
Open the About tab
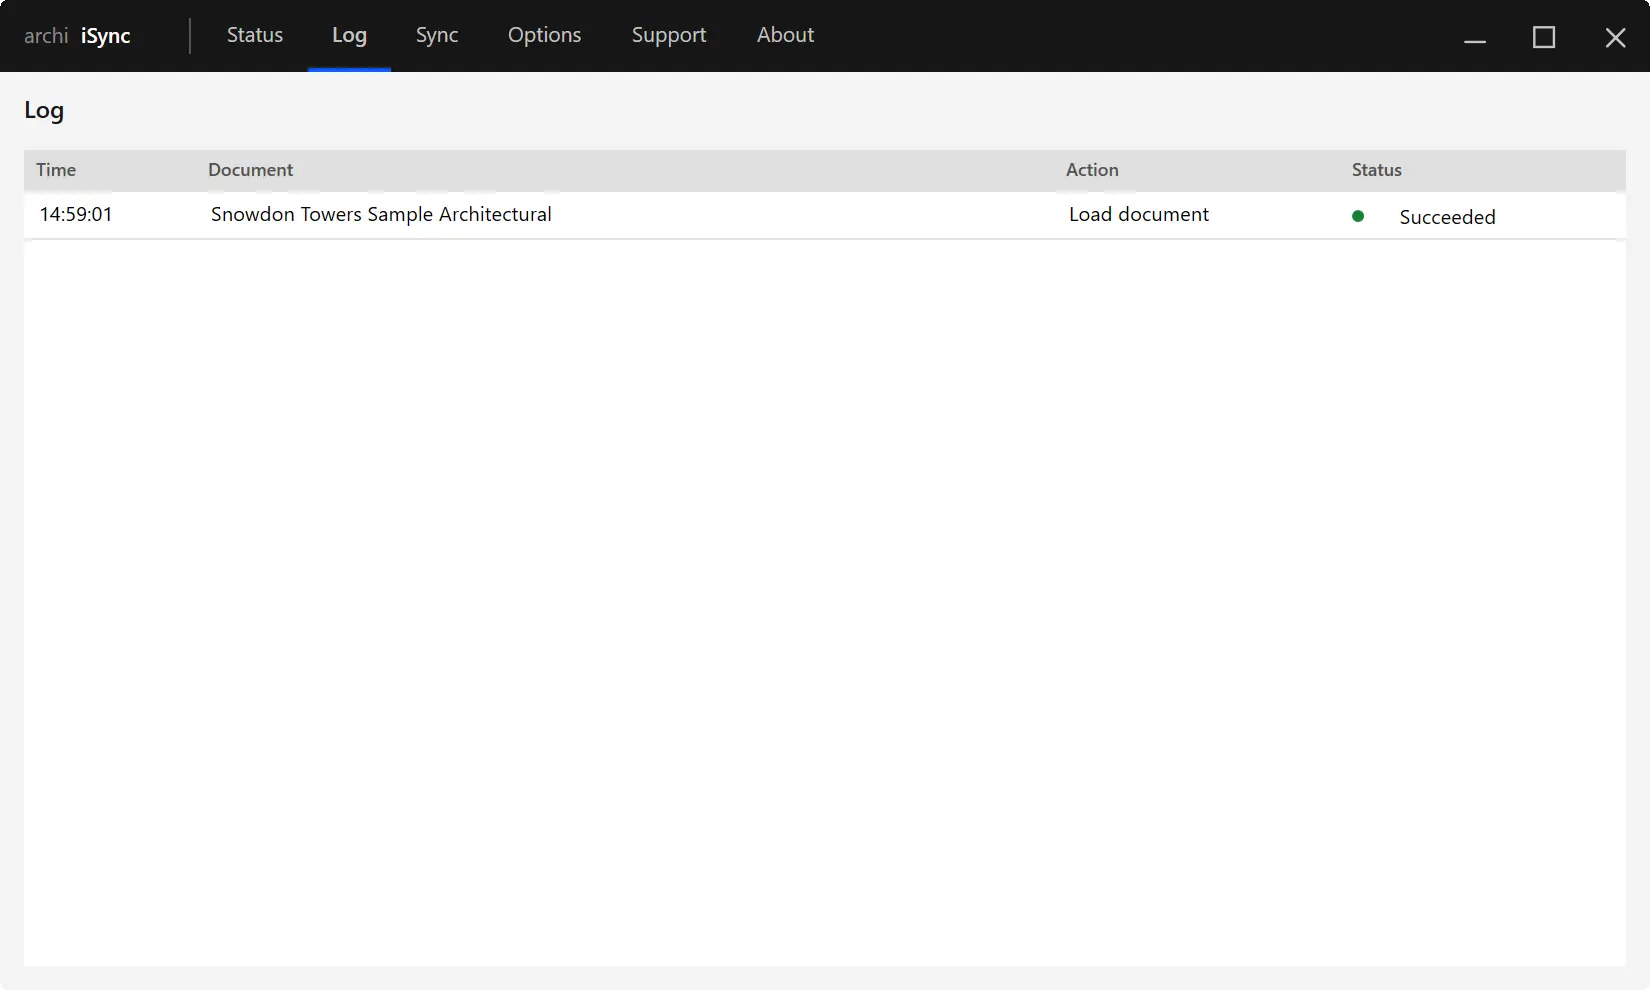(x=785, y=35)
